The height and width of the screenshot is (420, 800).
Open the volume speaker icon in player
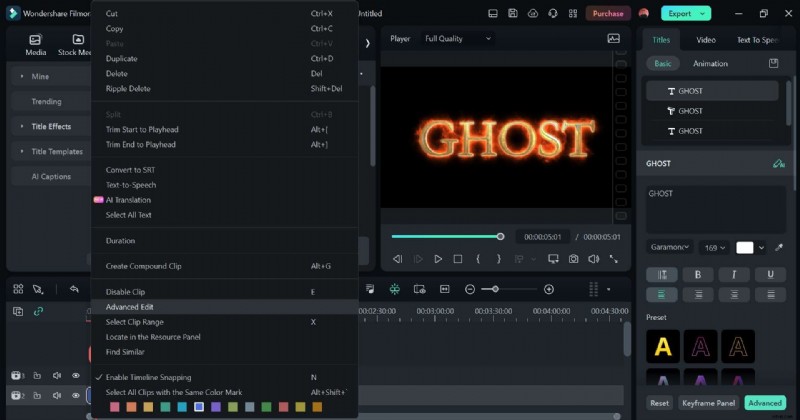click(593, 259)
